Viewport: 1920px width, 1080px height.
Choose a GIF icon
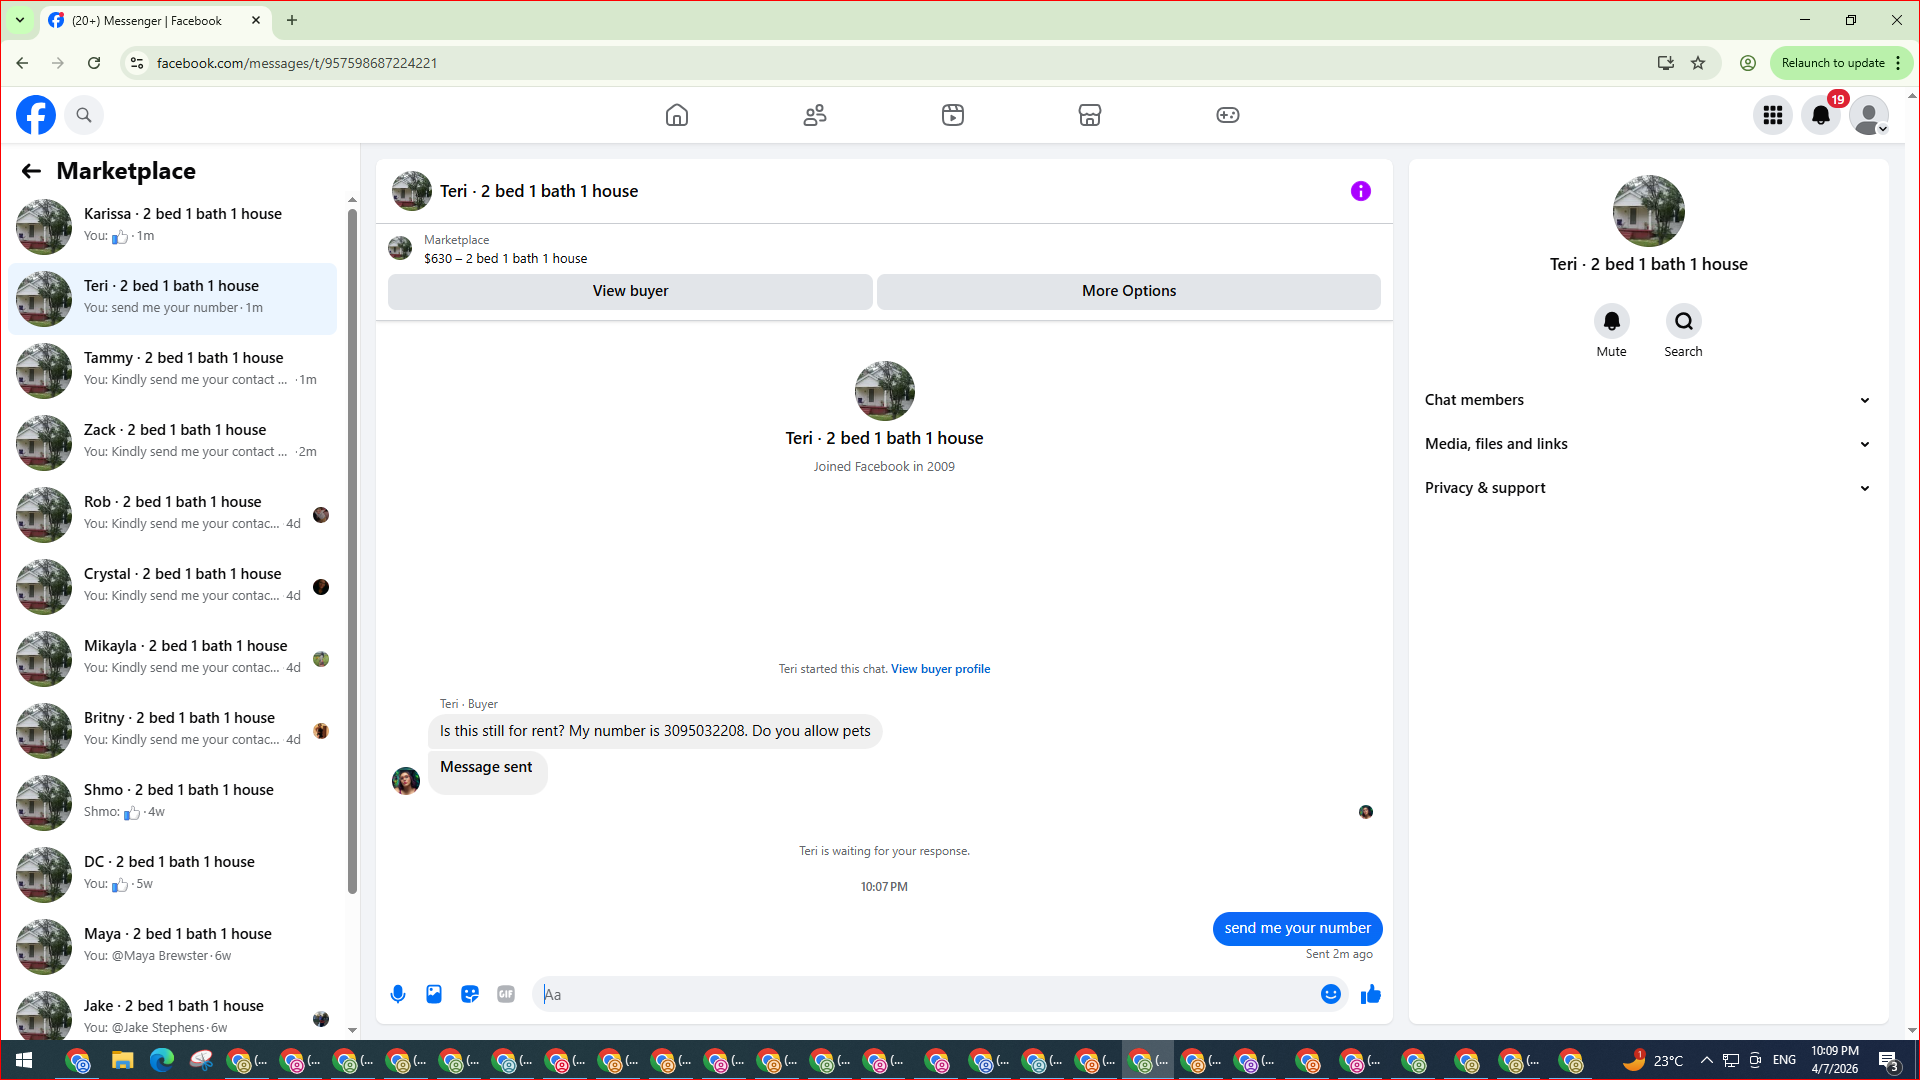click(x=506, y=994)
